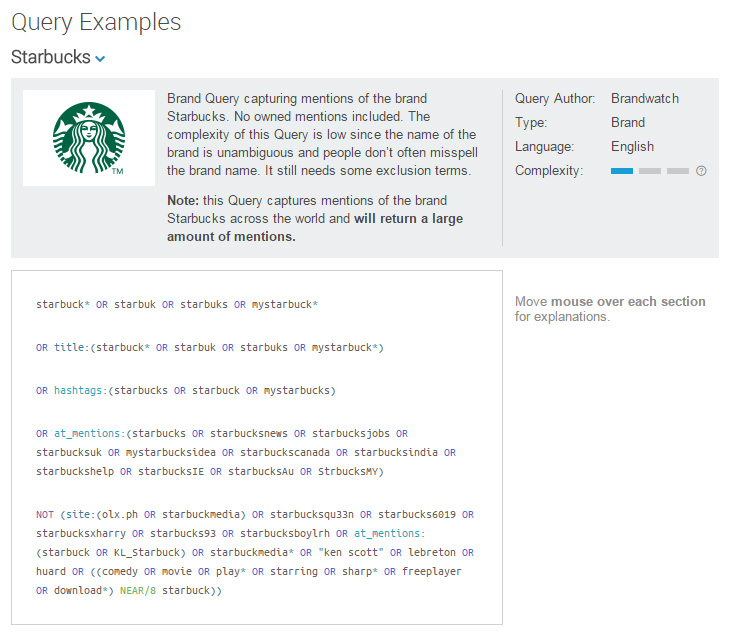This screenshot has height=636, width=733.
Task: Click 'starbuckscanada' in the query
Action: [x=285, y=452]
